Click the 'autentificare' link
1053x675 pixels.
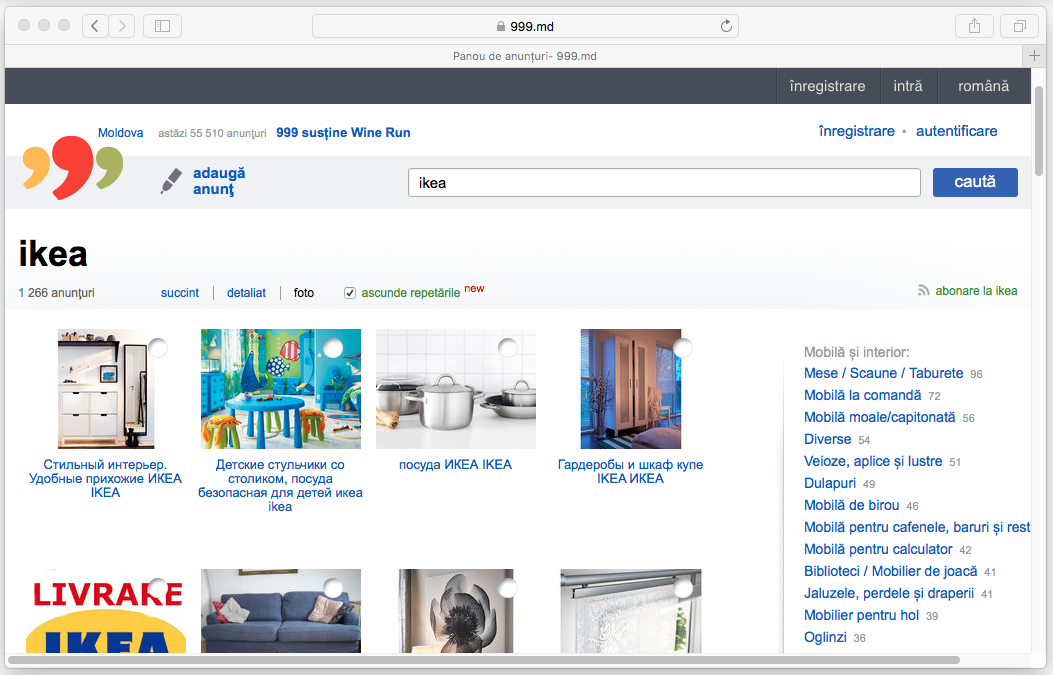click(x=956, y=131)
